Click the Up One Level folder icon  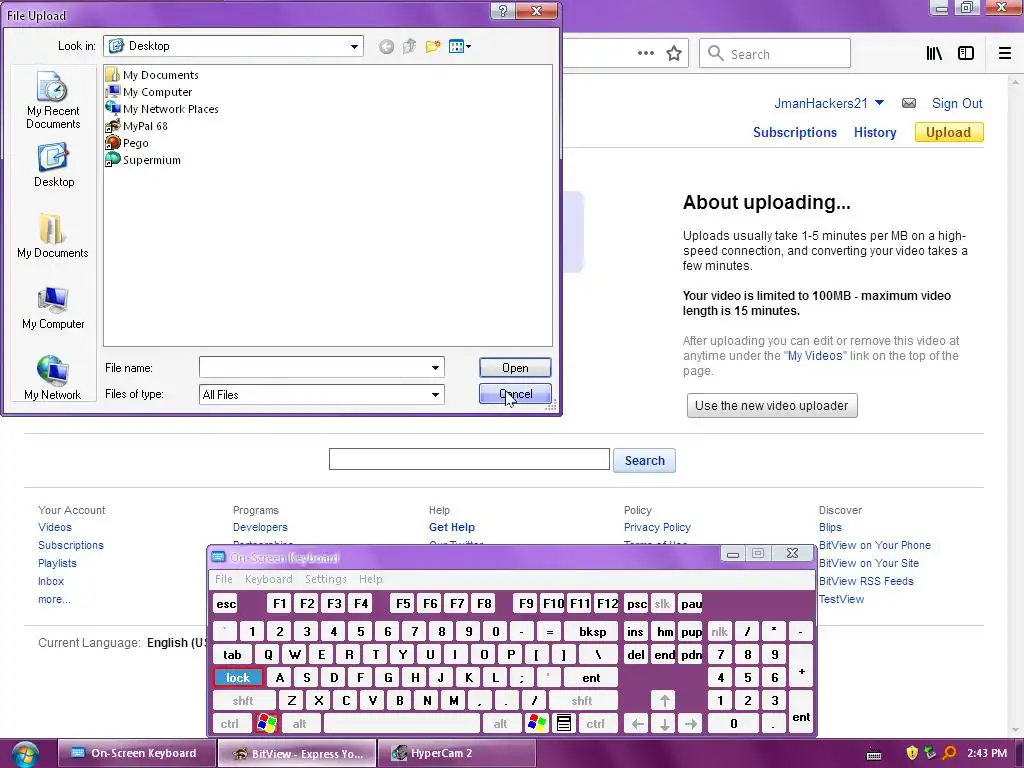pyautogui.click(x=409, y=46)
